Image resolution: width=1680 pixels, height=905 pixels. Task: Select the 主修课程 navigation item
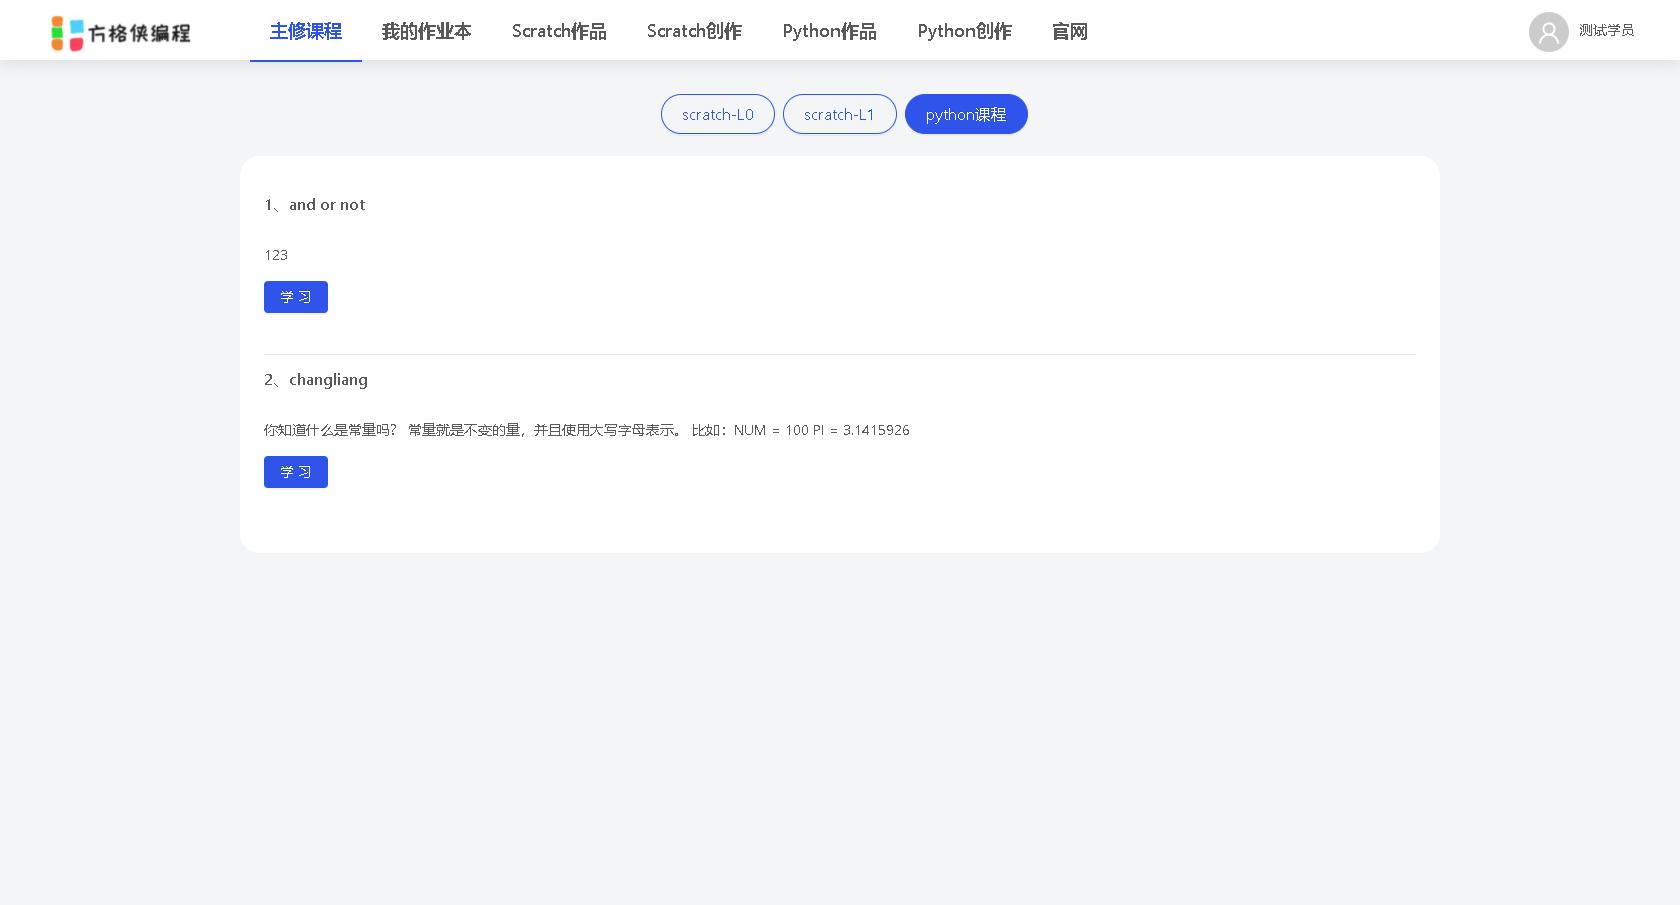306,31
